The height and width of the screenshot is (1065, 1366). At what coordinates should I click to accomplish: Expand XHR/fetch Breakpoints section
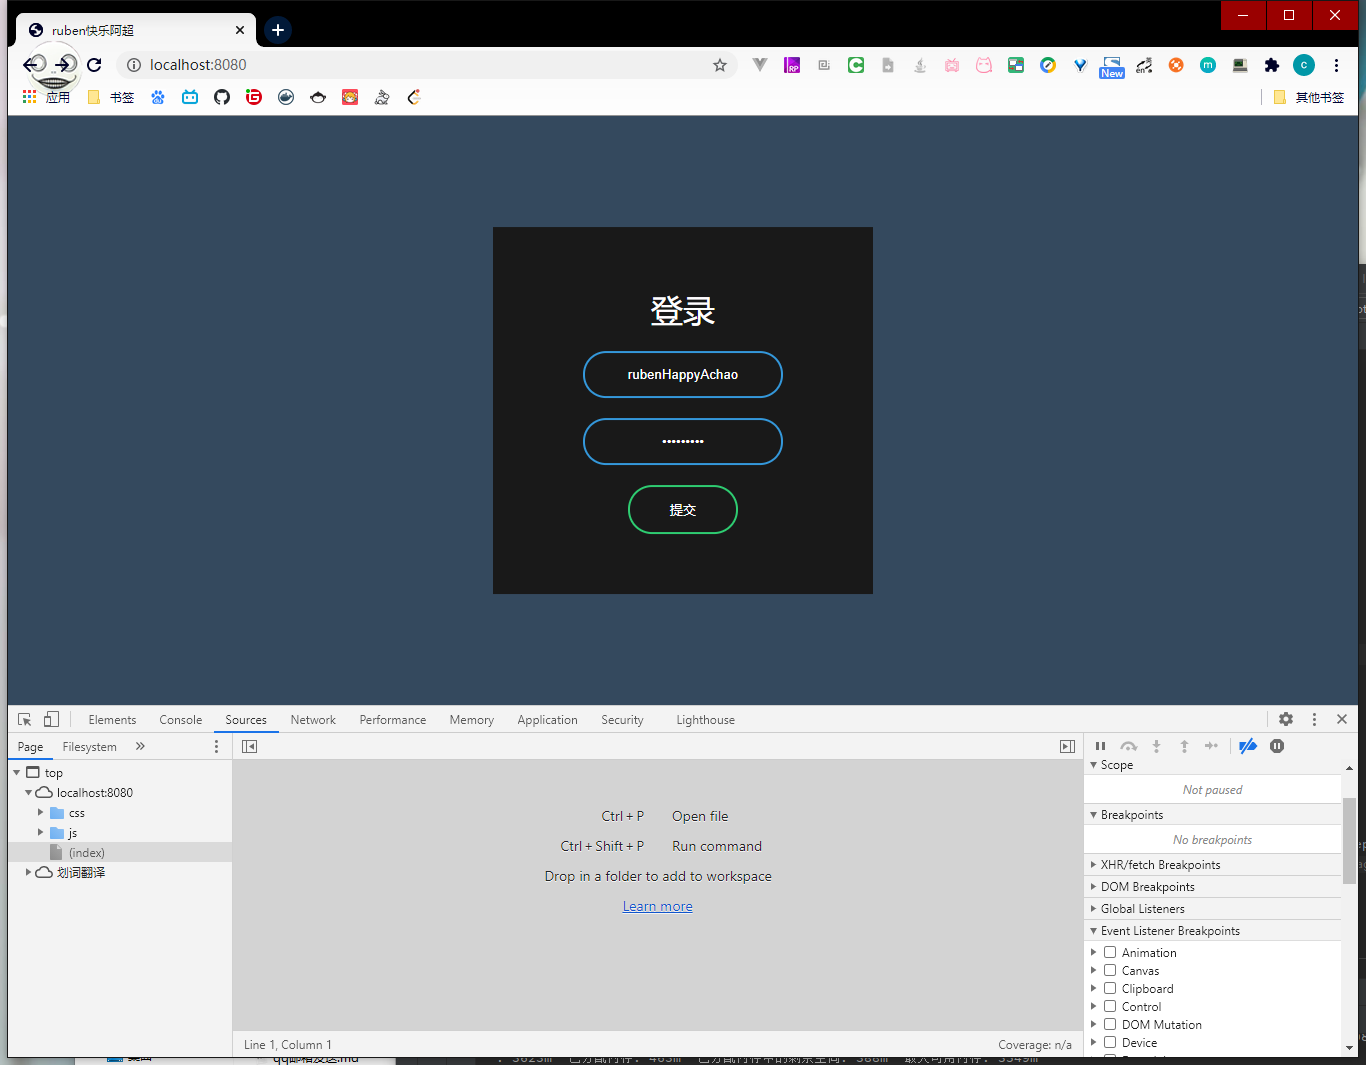coord(1160,865)
